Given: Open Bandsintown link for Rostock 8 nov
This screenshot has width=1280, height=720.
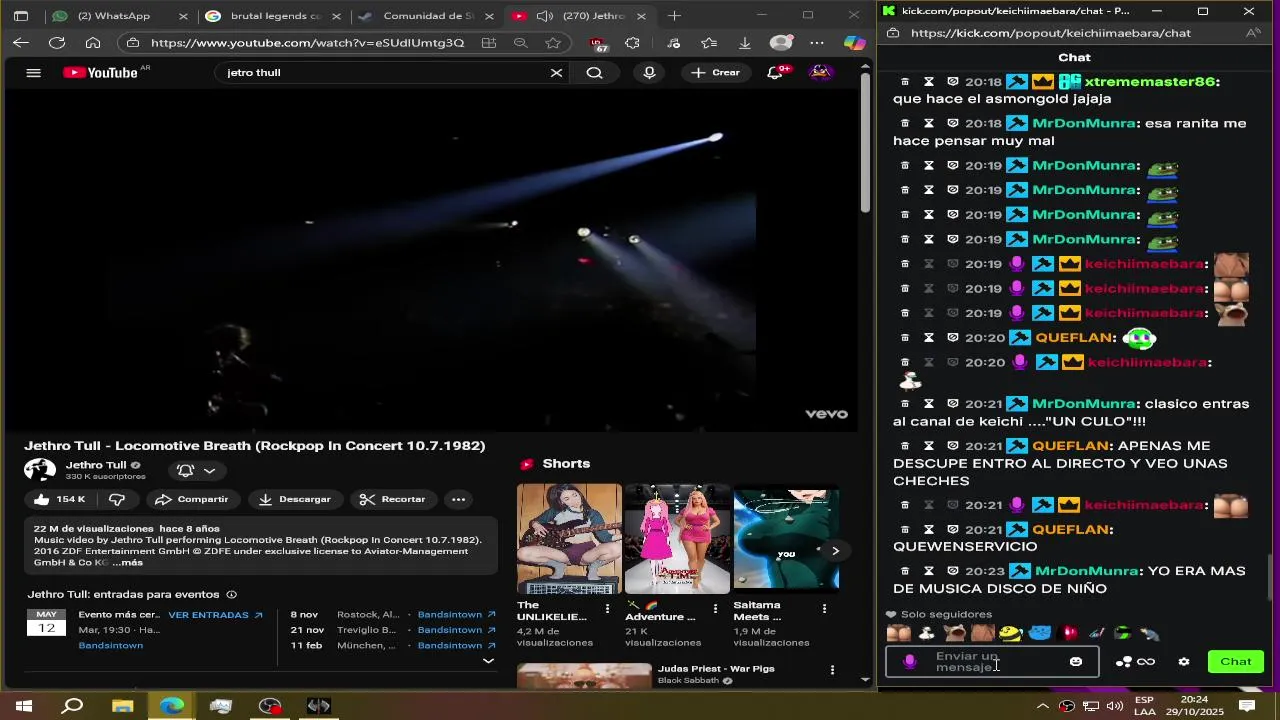Looking at the screenshot, I should coord(457,615).
